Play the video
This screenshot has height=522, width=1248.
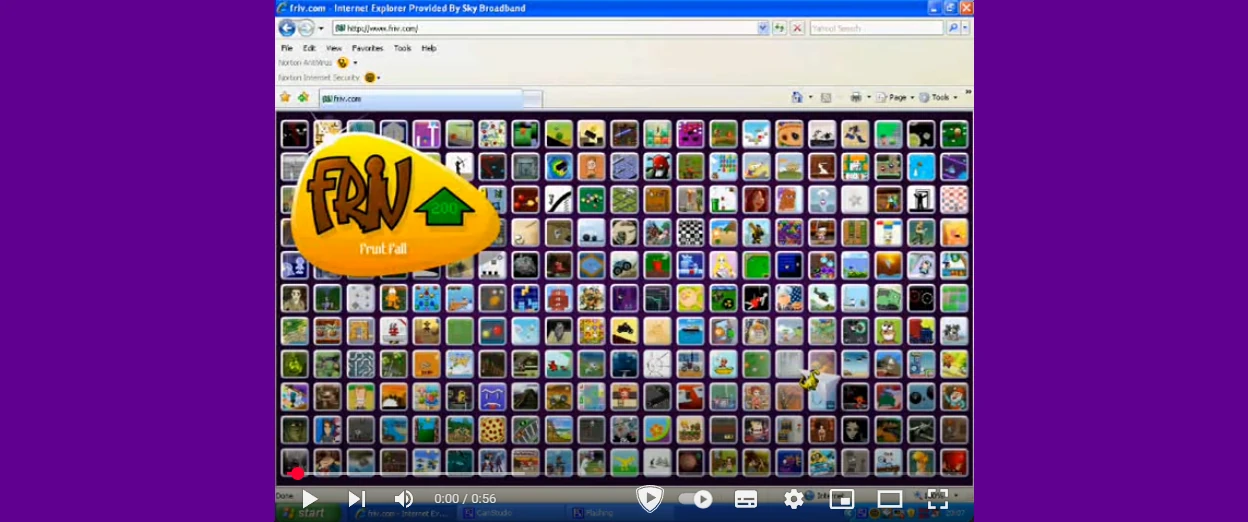point(310,499)
